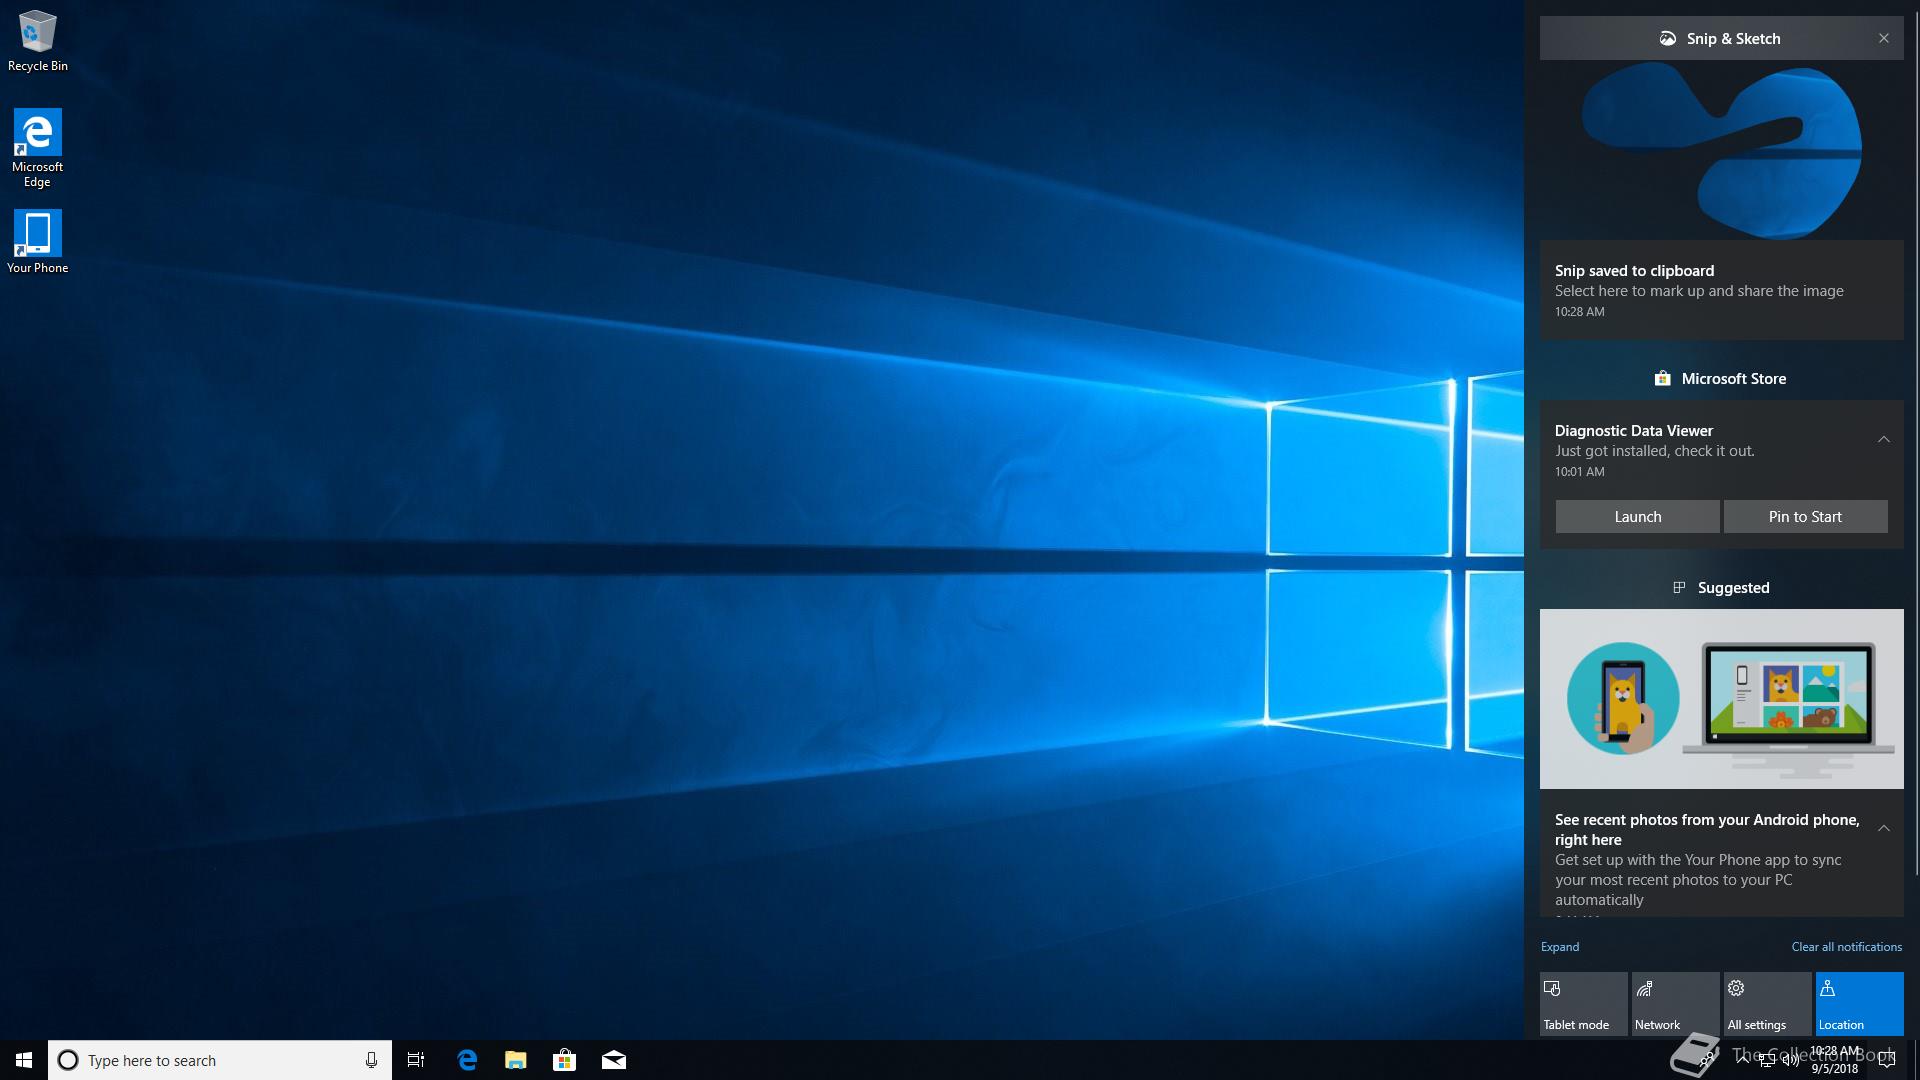The width and height of the screenshot is (1920, 1080).
Task: Collapse the Diagnostic Data Viewer notification
Action: [x=1884, y=439]
